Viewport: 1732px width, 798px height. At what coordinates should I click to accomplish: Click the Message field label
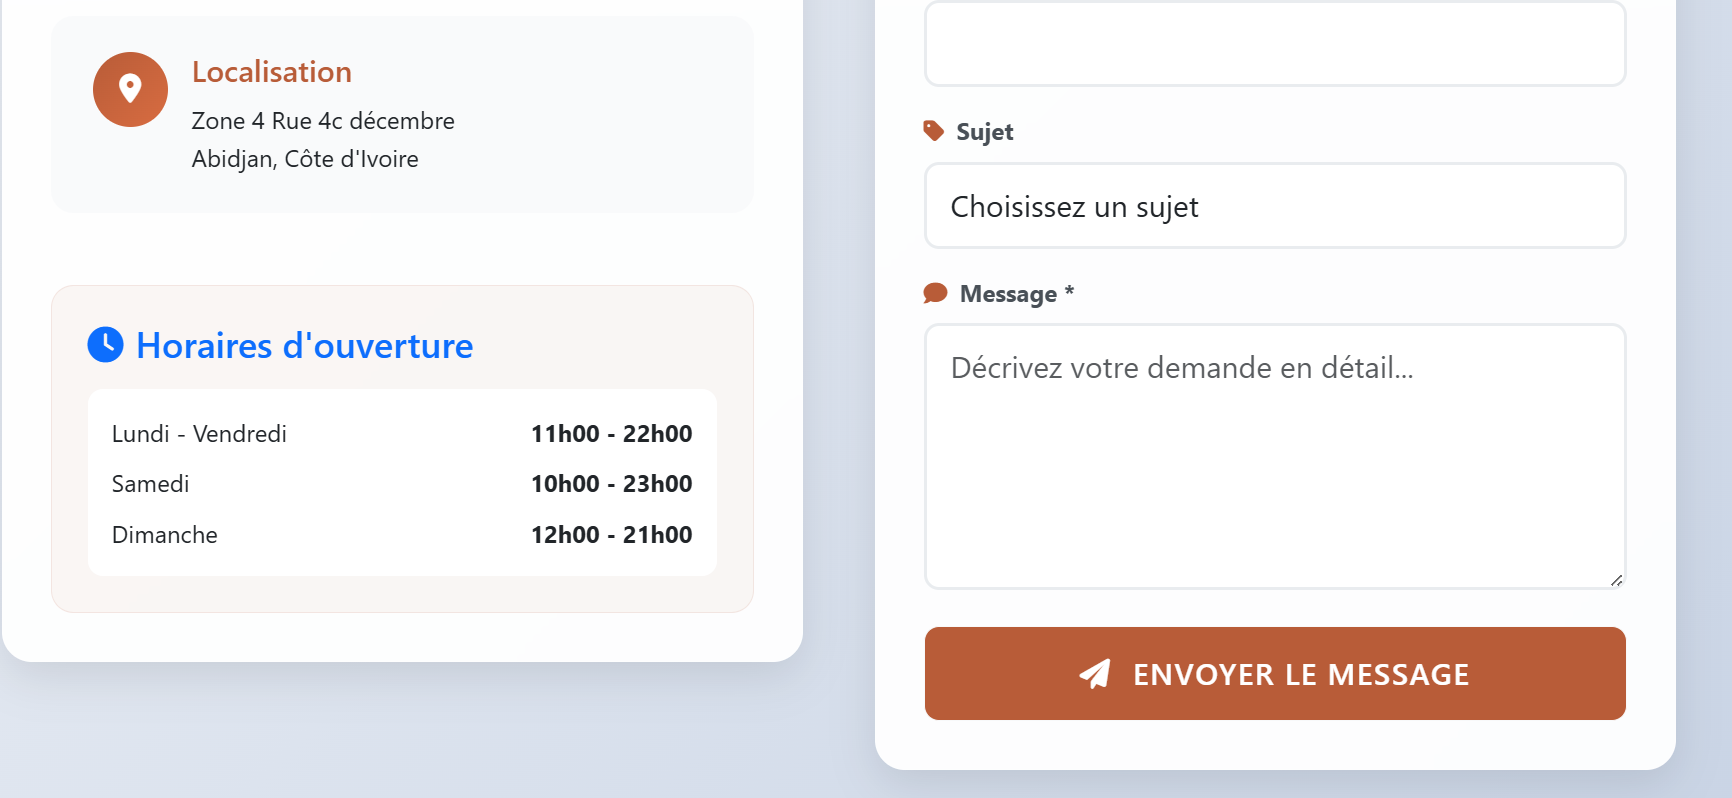pyautogui.click(x=1008, y=294)
